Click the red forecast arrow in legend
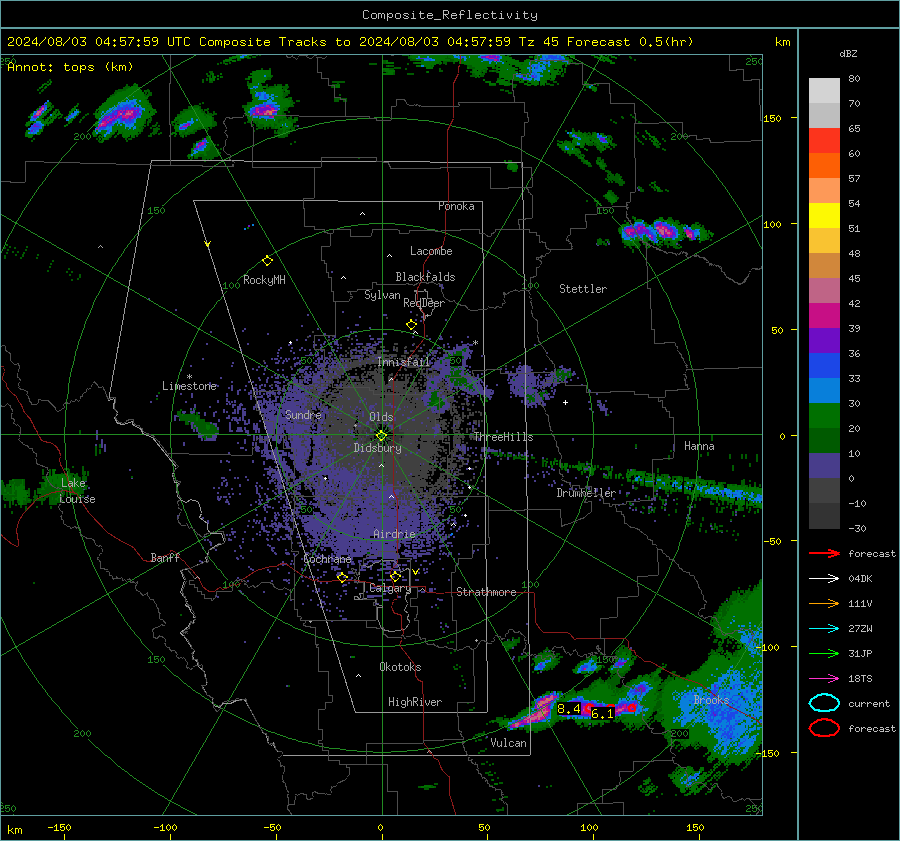 pos(824,553)
